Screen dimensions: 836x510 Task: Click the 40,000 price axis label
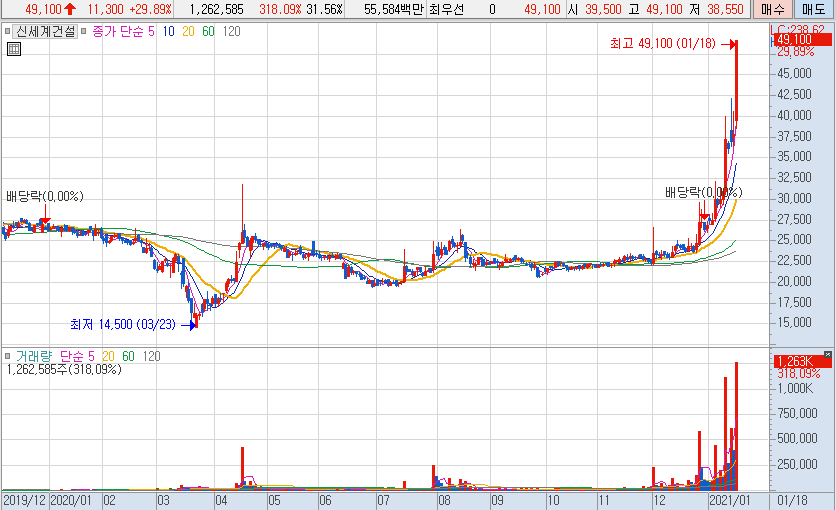794,116
